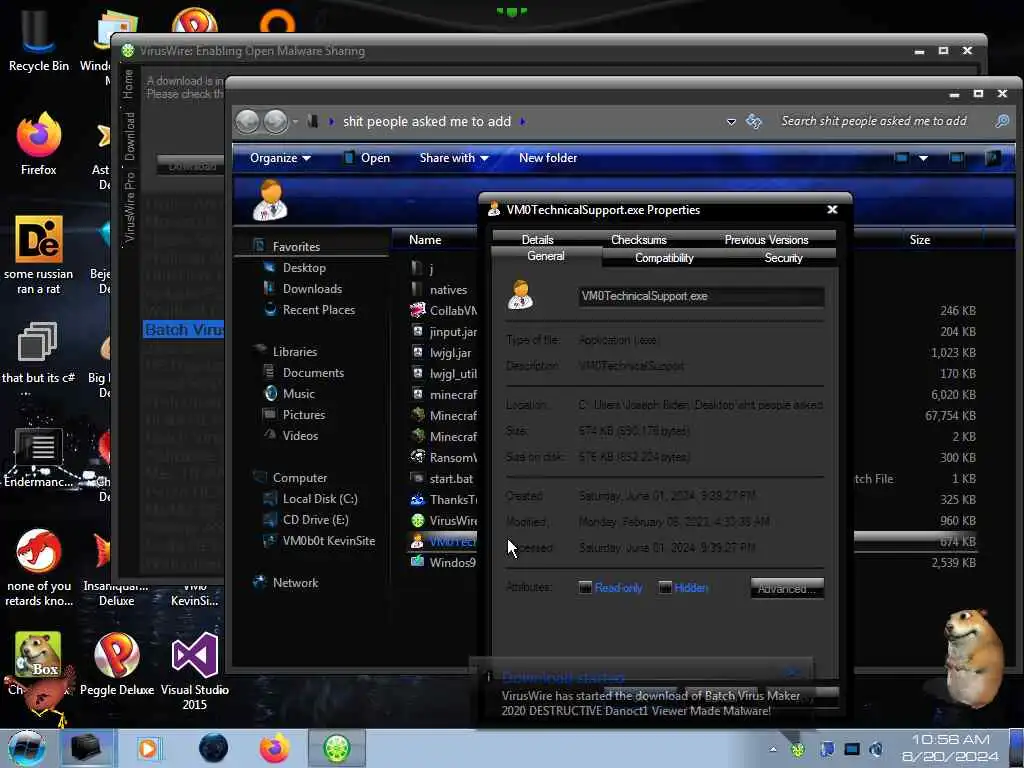Collapse the Favorites group in navigation pane

point(296,247)
